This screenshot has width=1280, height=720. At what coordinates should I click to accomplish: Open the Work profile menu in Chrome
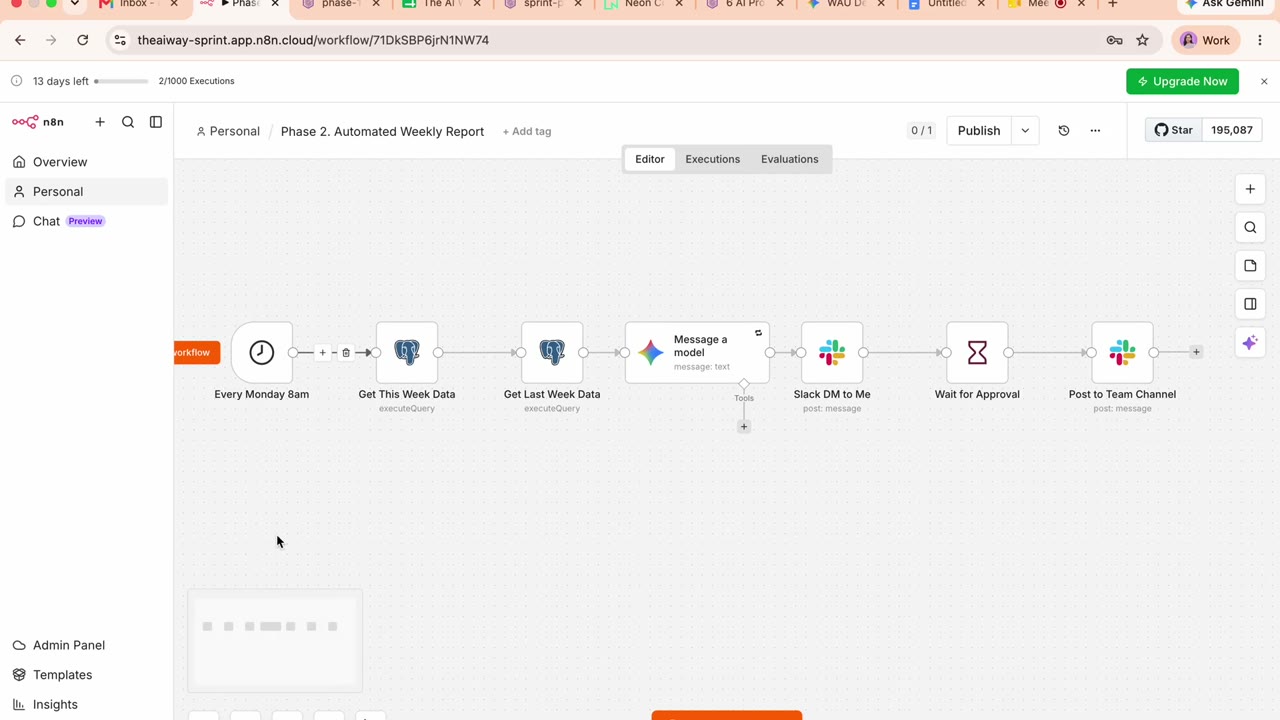(1205, 40)
